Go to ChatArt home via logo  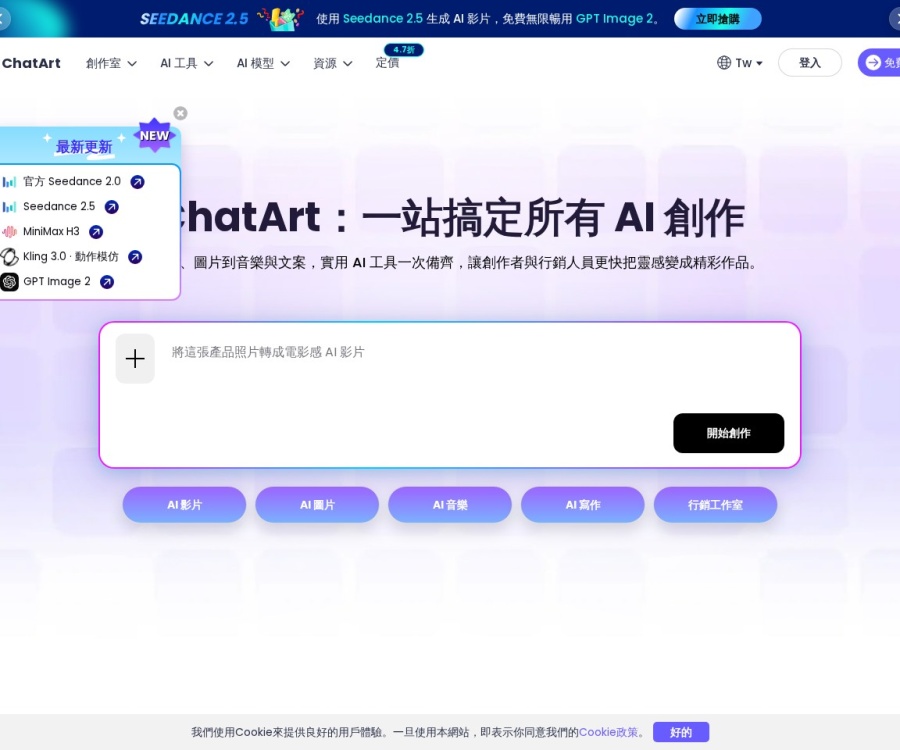coord(31,63)
